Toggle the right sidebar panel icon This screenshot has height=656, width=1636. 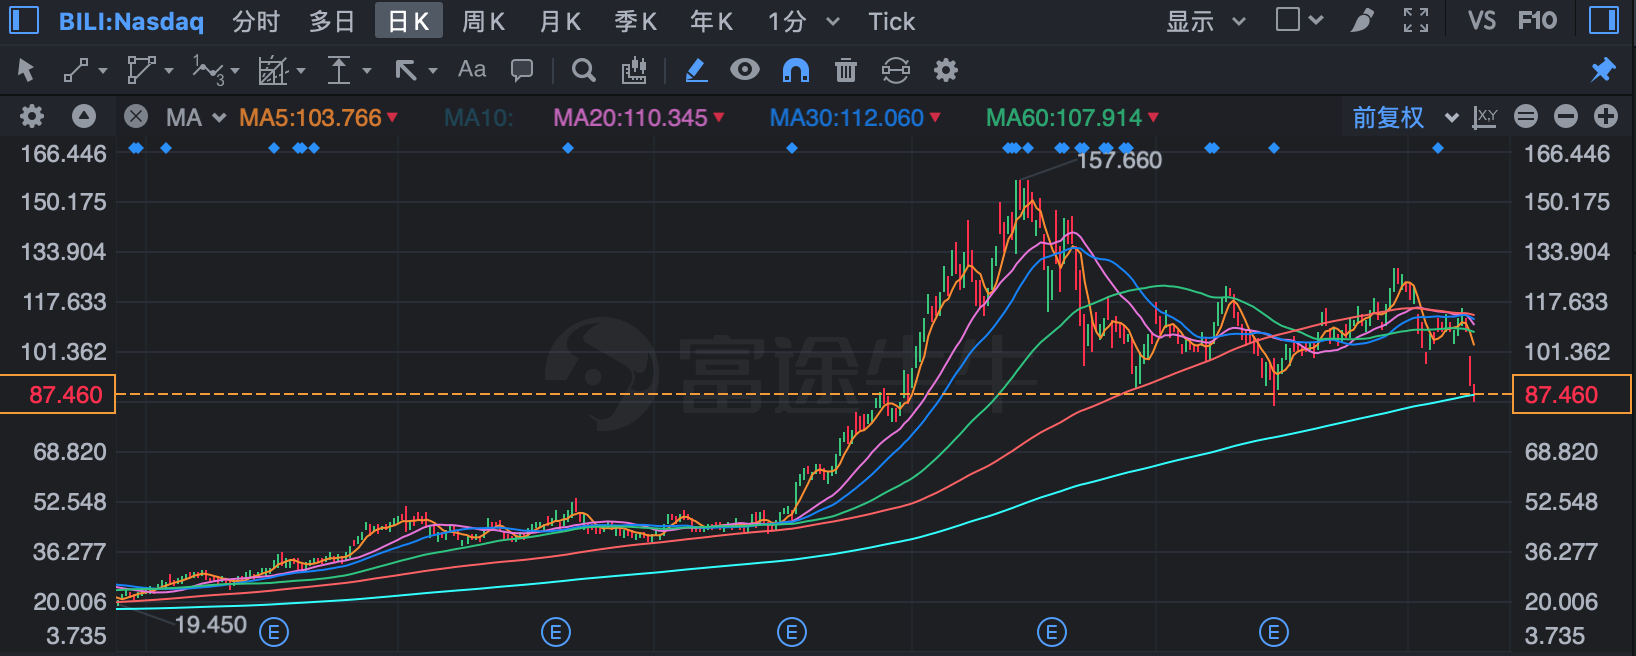click(x=1604, y=20)
